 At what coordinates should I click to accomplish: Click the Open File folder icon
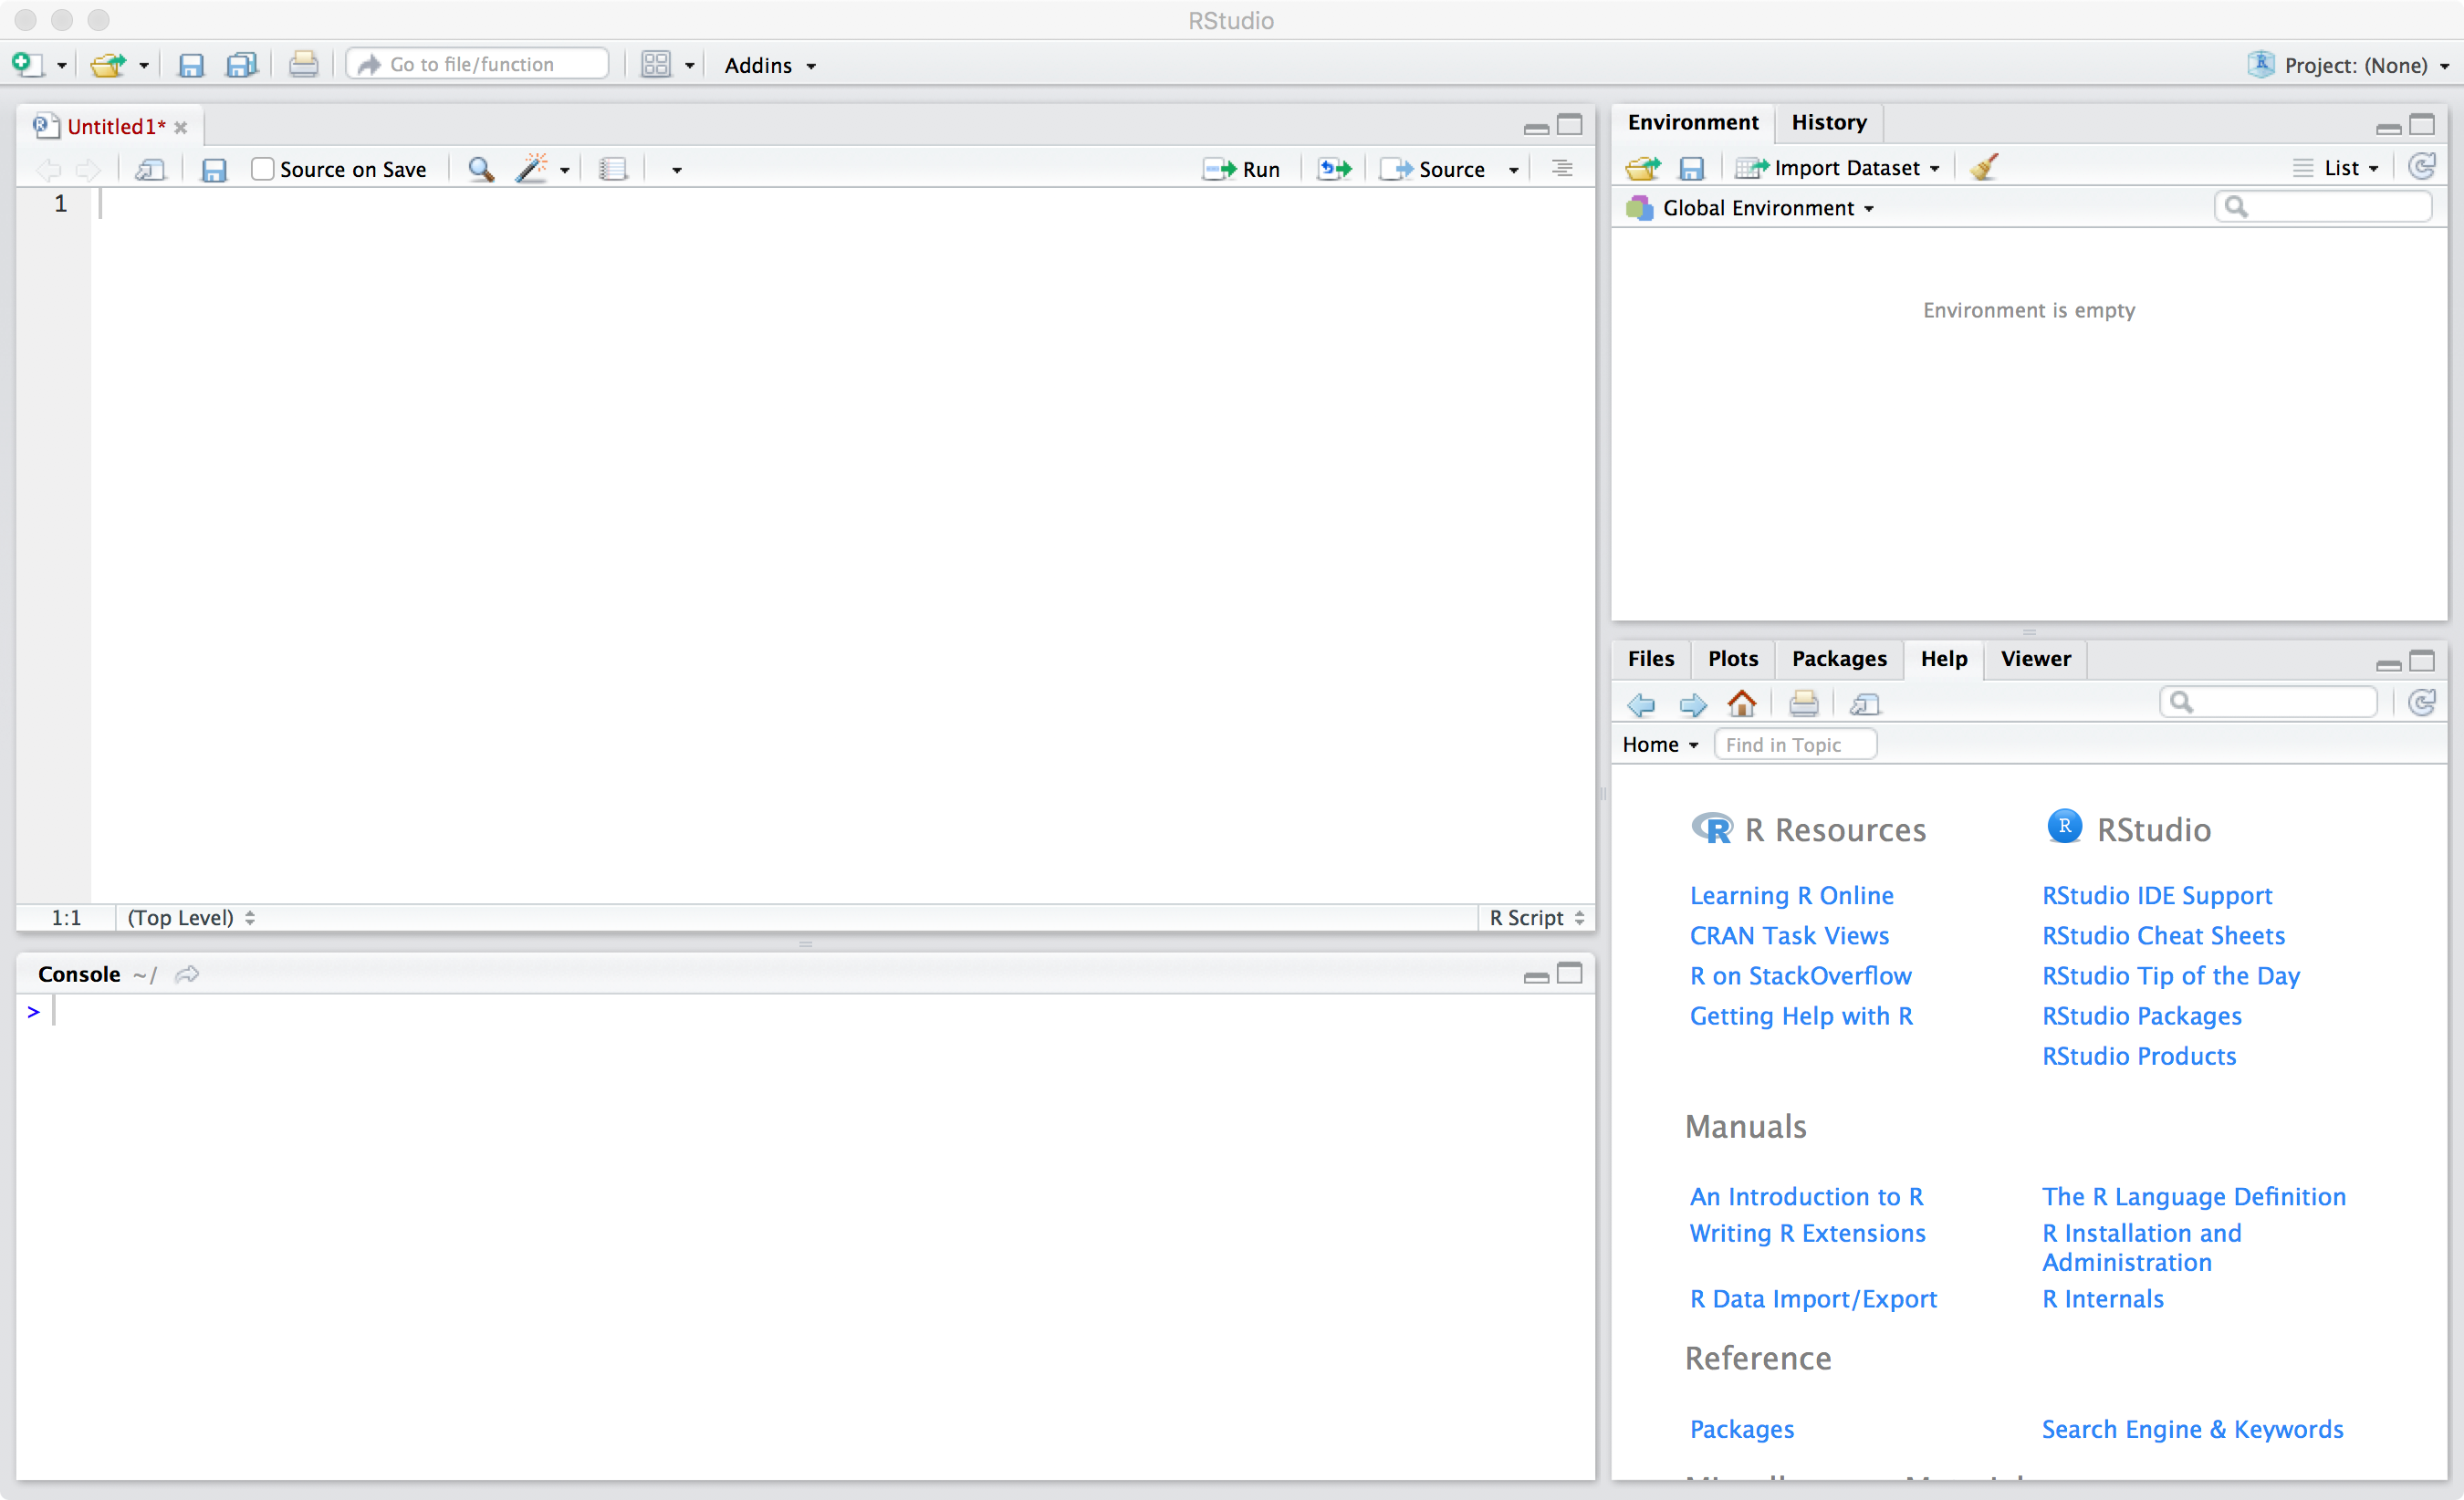coord(108,65)
